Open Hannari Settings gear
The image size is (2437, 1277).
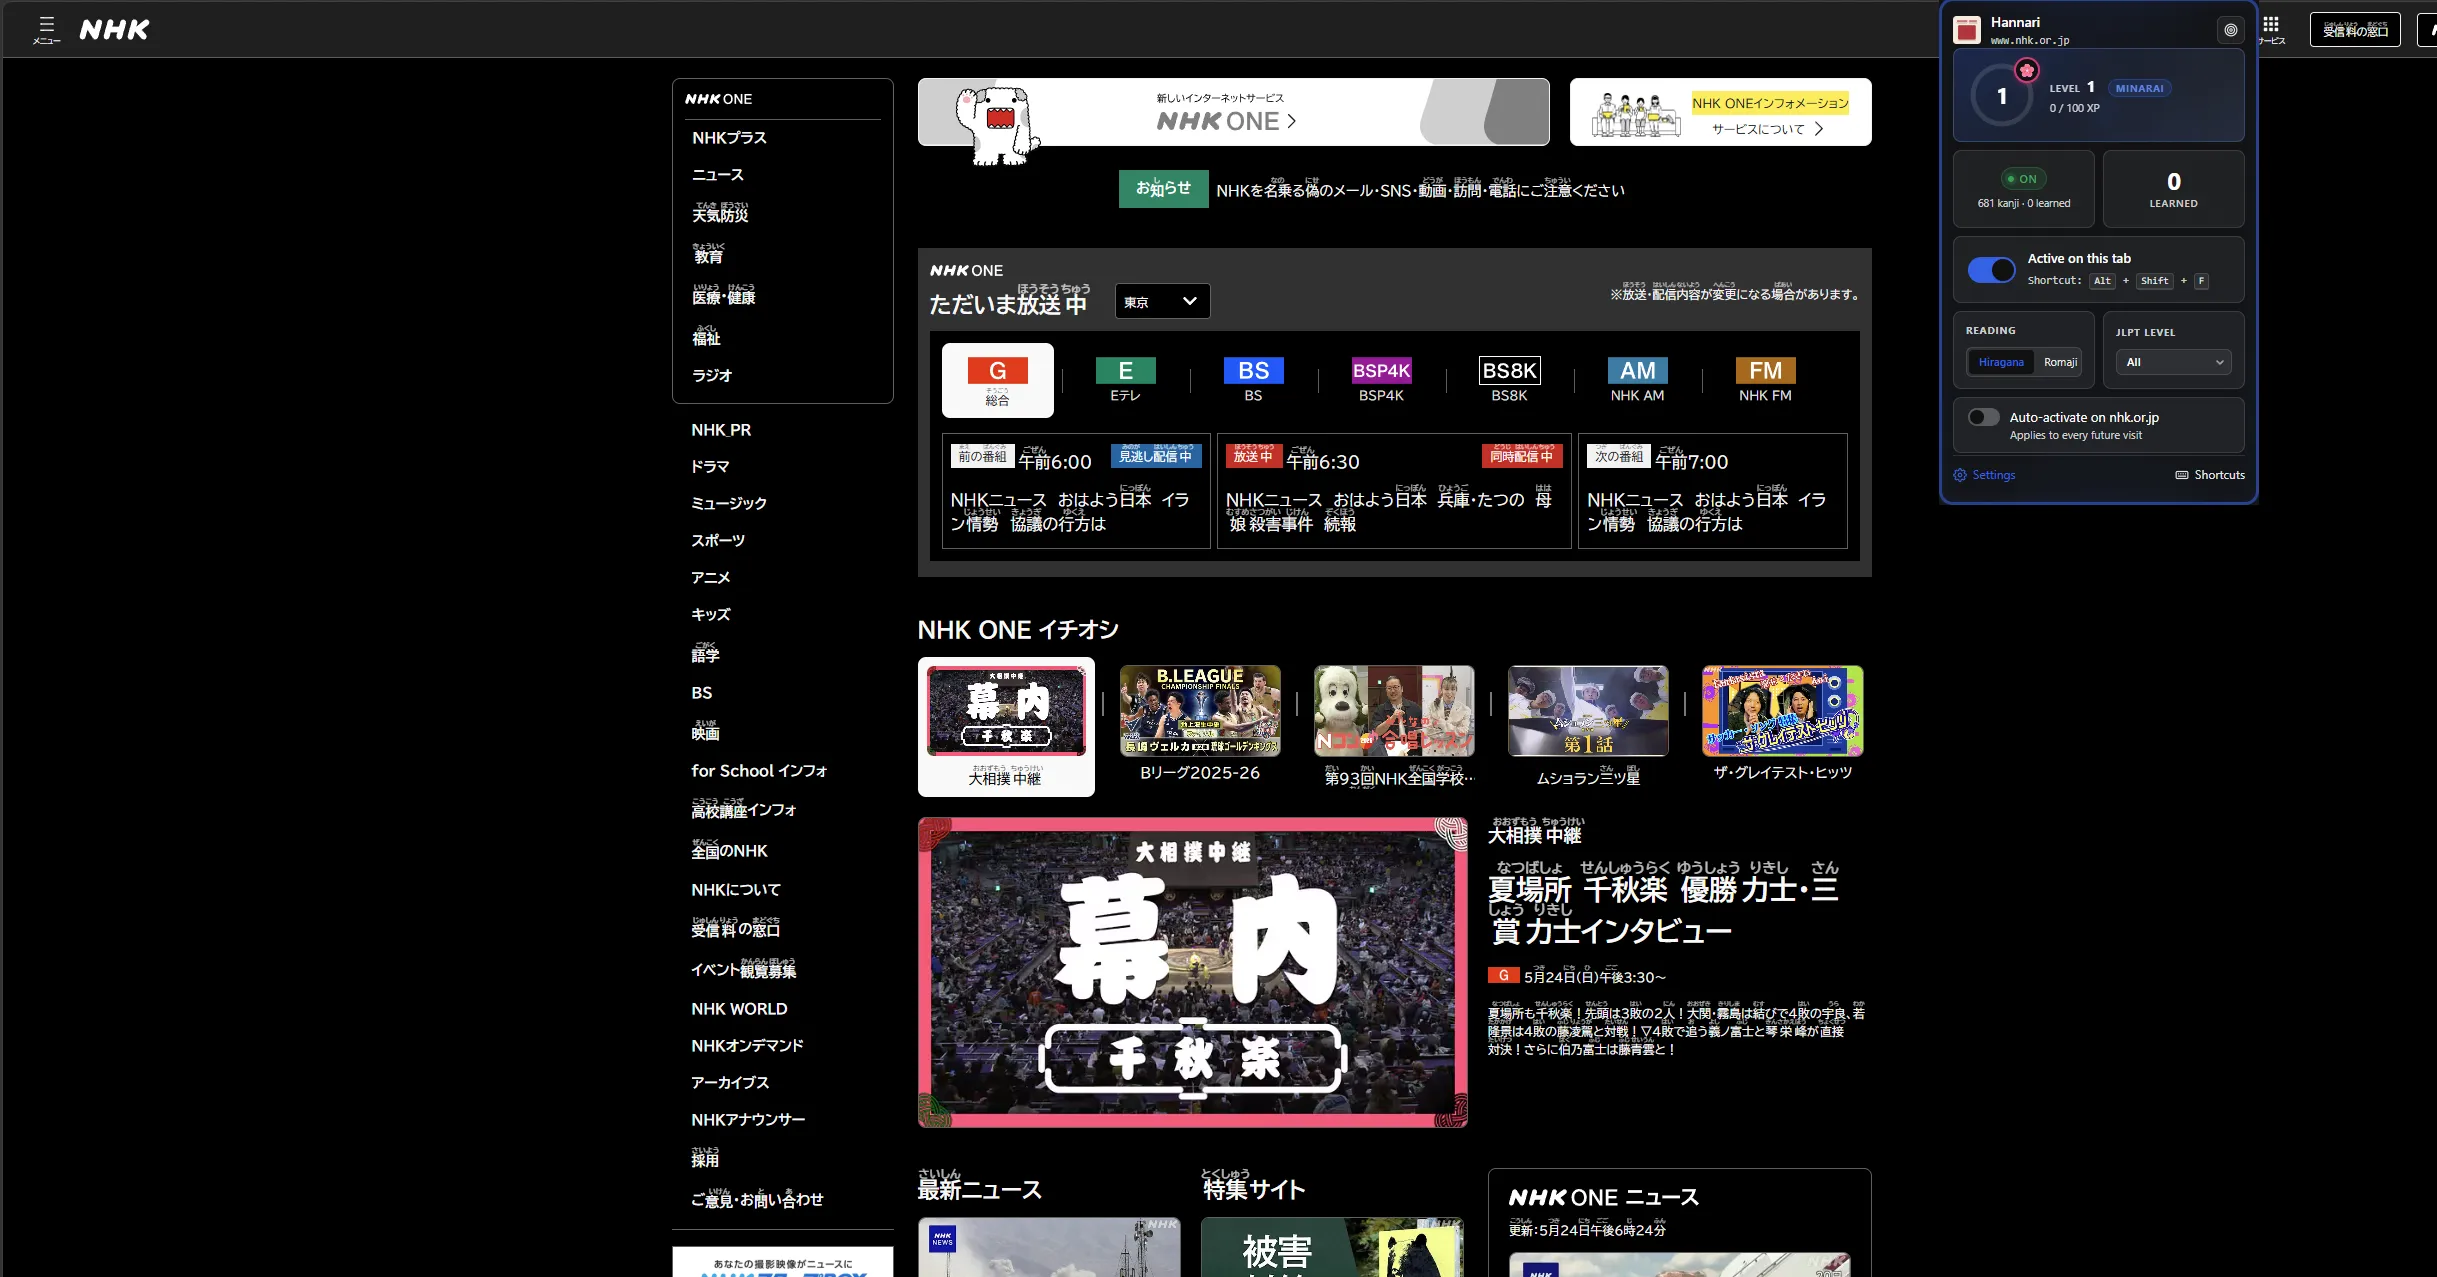tap(1984, 475)
